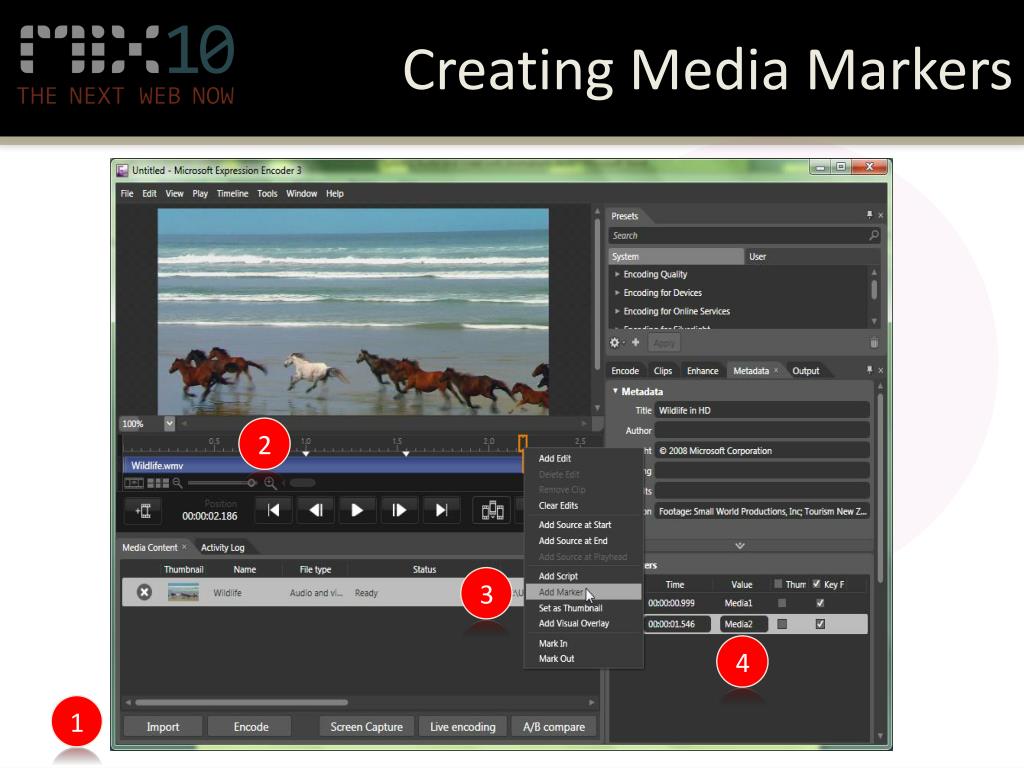Enable the thumbnail checkbox for marker Media1

(782, 603)
